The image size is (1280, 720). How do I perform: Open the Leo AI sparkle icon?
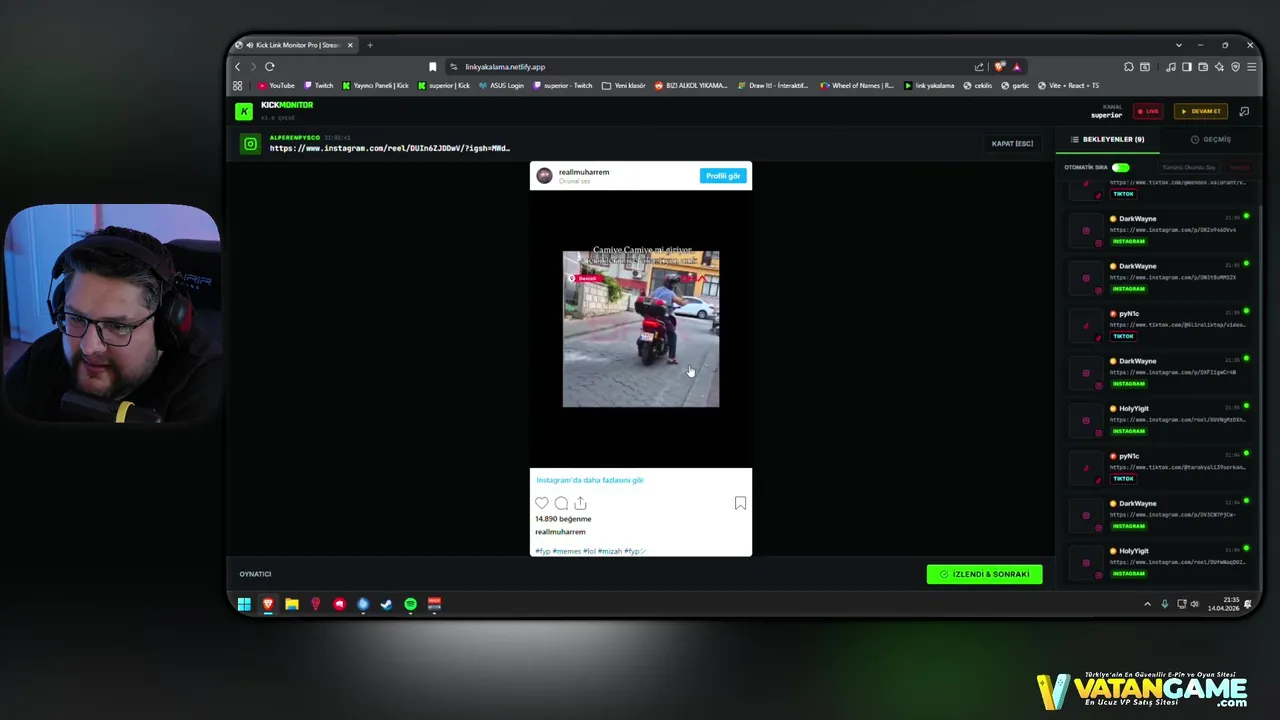(1219, 67)
